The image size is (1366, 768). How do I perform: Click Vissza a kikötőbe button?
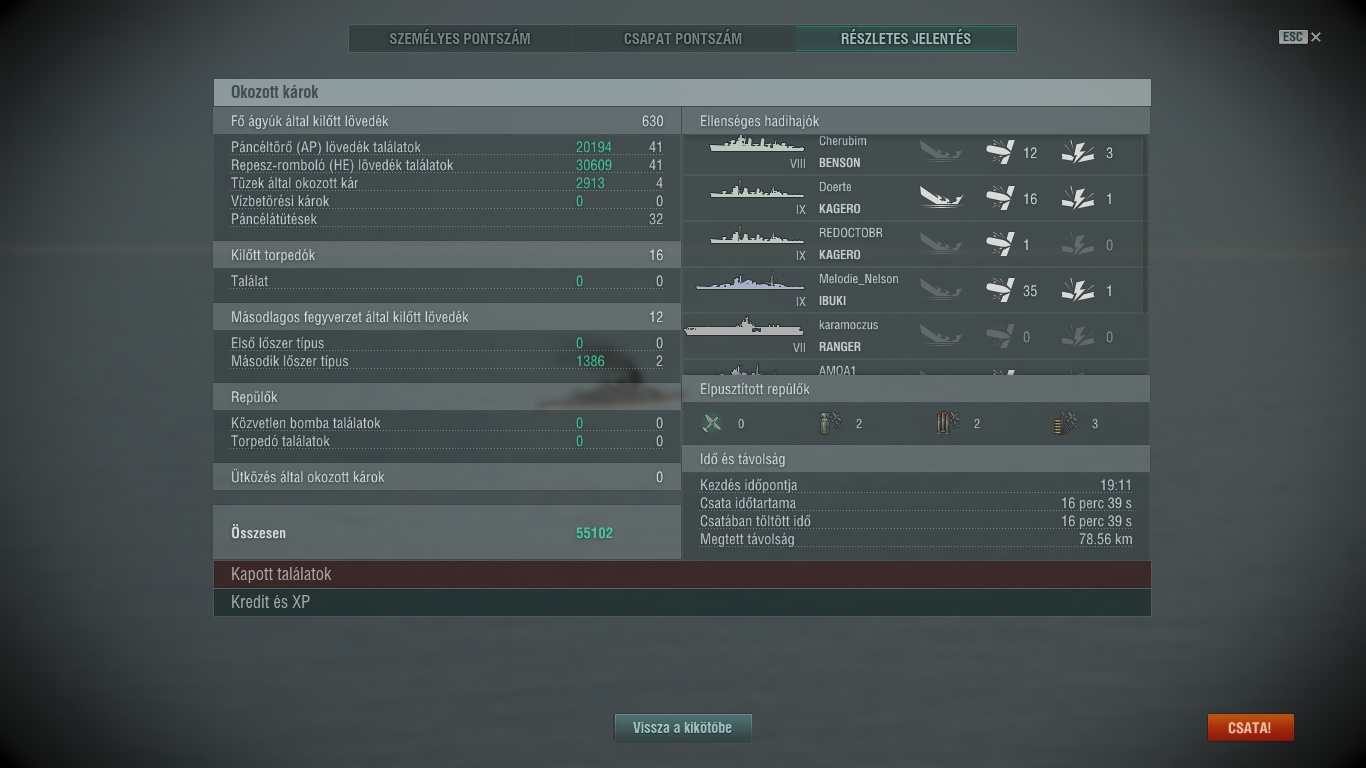(682, 728)
